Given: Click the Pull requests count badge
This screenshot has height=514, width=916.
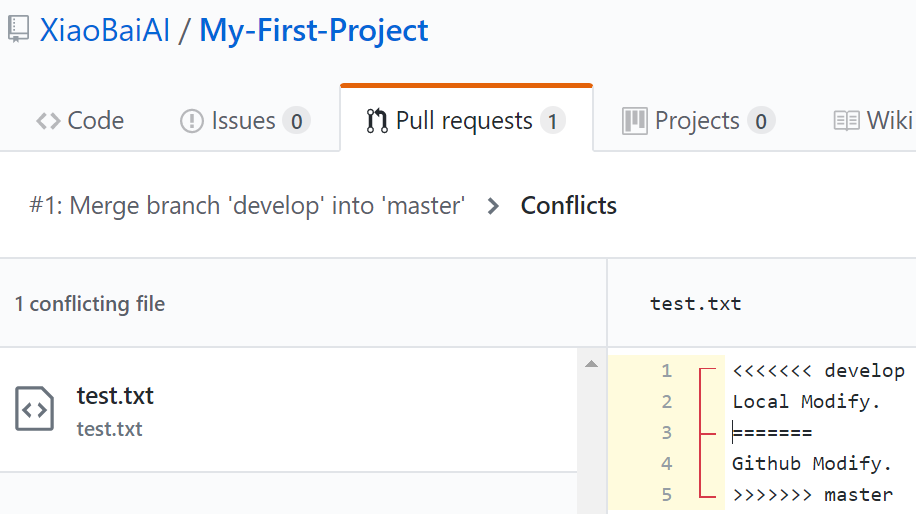Looking at the screenshot, I should tap(552, 121).
